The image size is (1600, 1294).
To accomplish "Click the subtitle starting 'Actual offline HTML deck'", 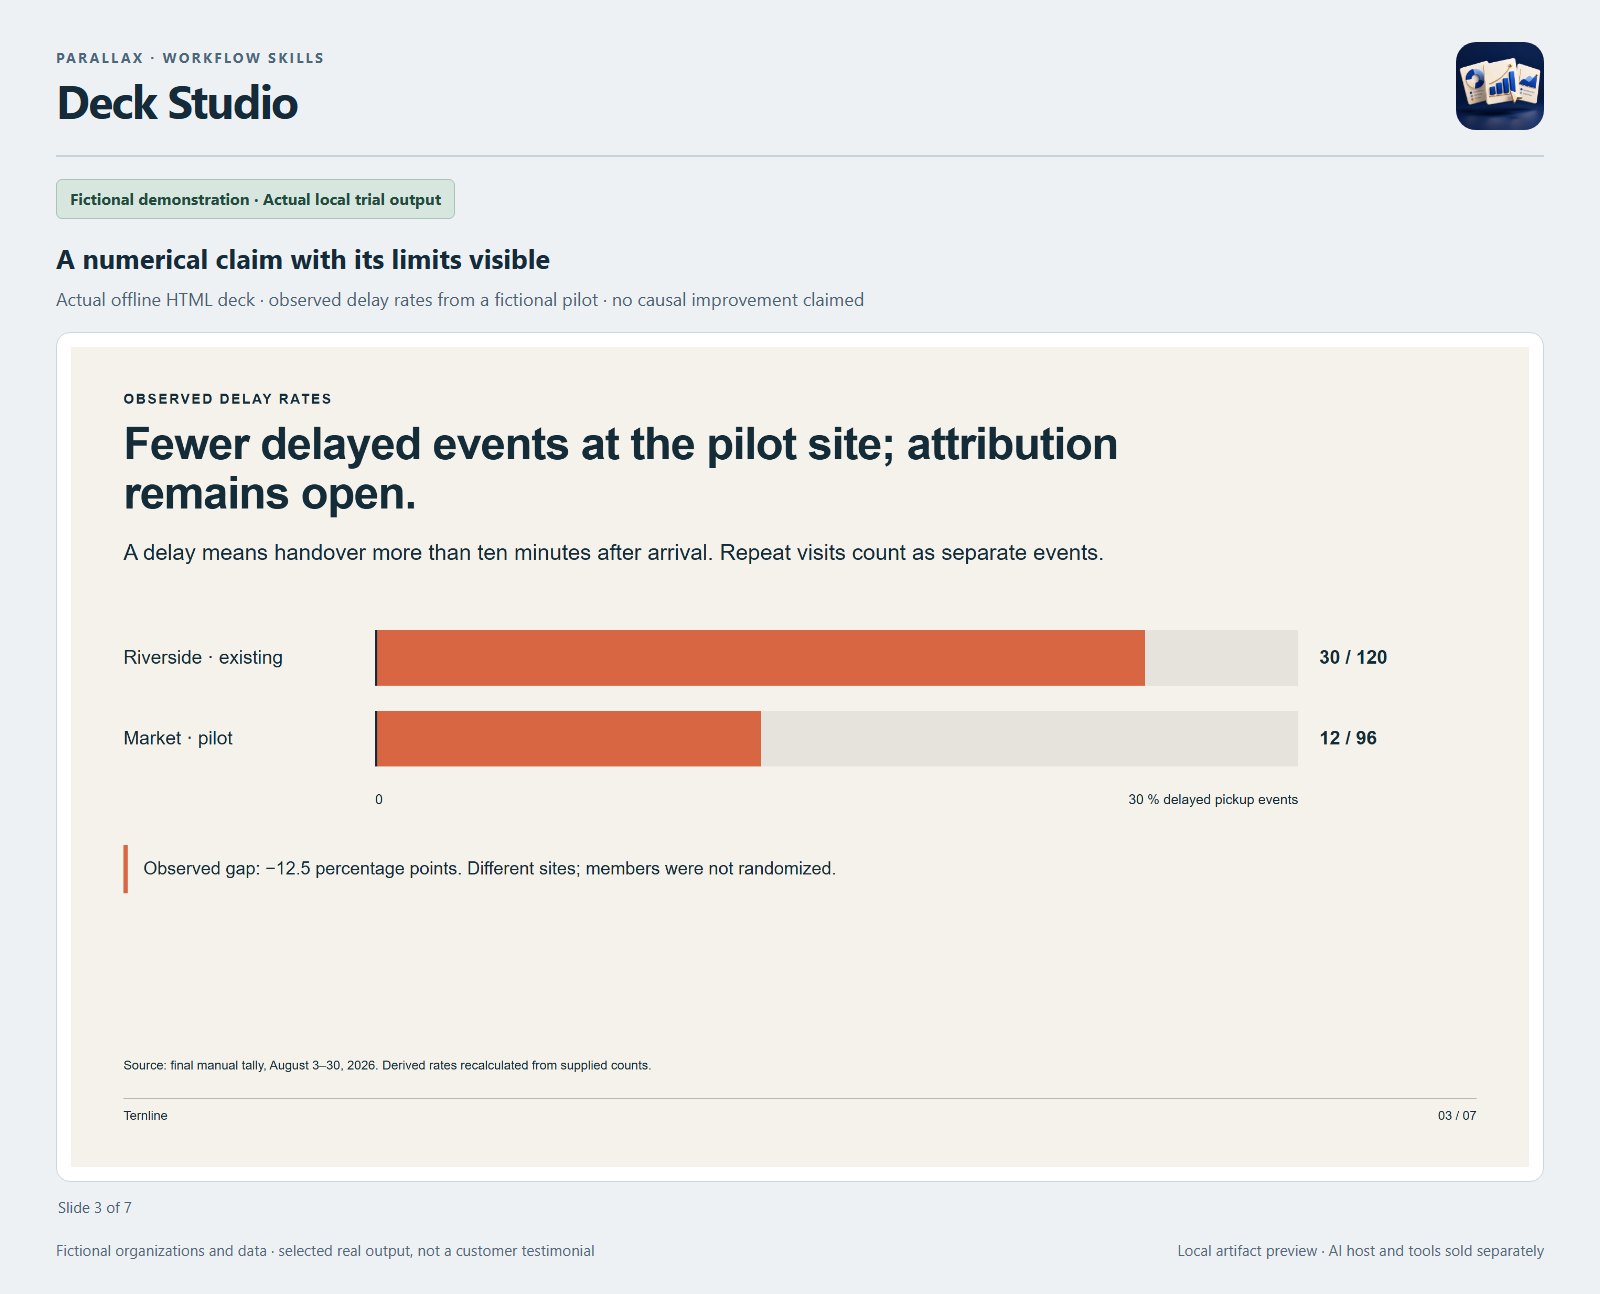I will [460, 300].
